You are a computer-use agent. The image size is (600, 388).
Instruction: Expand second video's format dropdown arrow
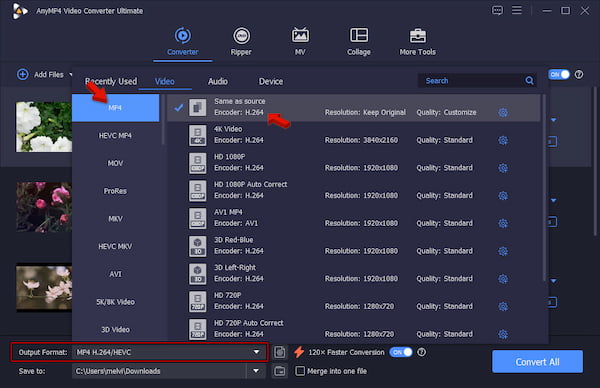point(553,201)
